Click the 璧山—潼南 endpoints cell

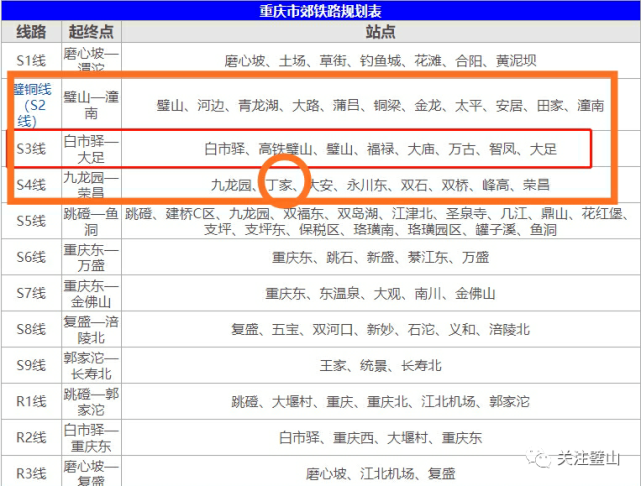point(91,105)
